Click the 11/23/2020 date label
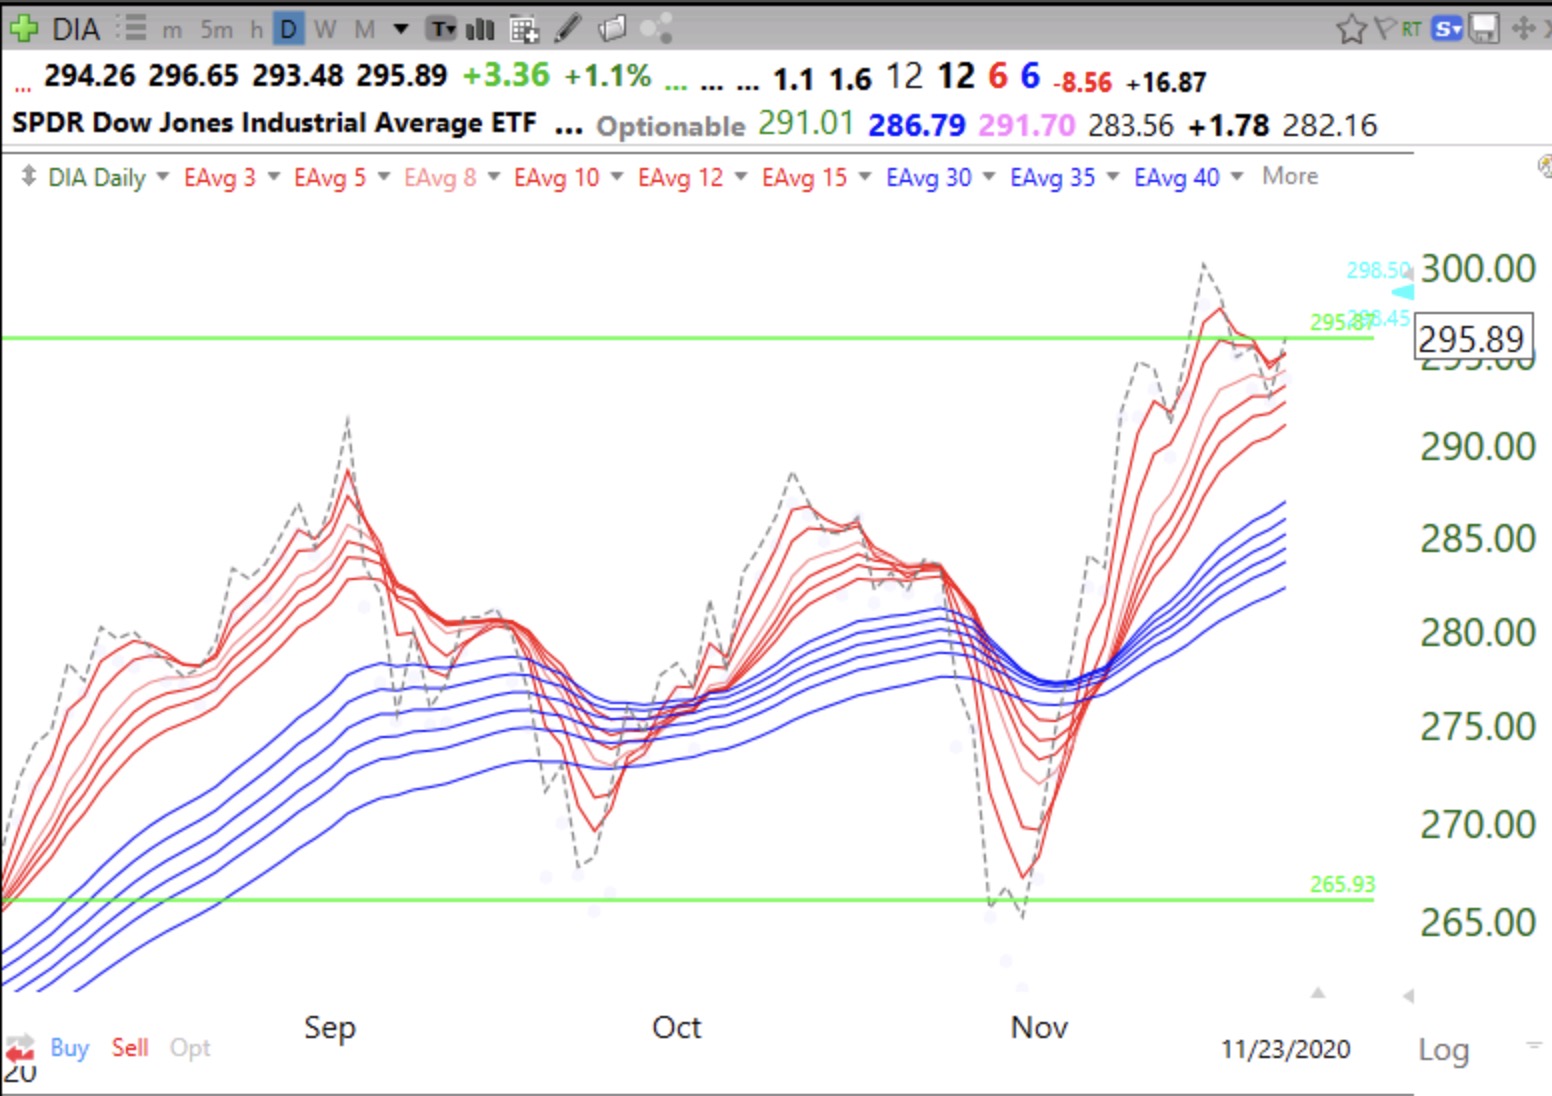1552x1096 pixels. 1285,1049
